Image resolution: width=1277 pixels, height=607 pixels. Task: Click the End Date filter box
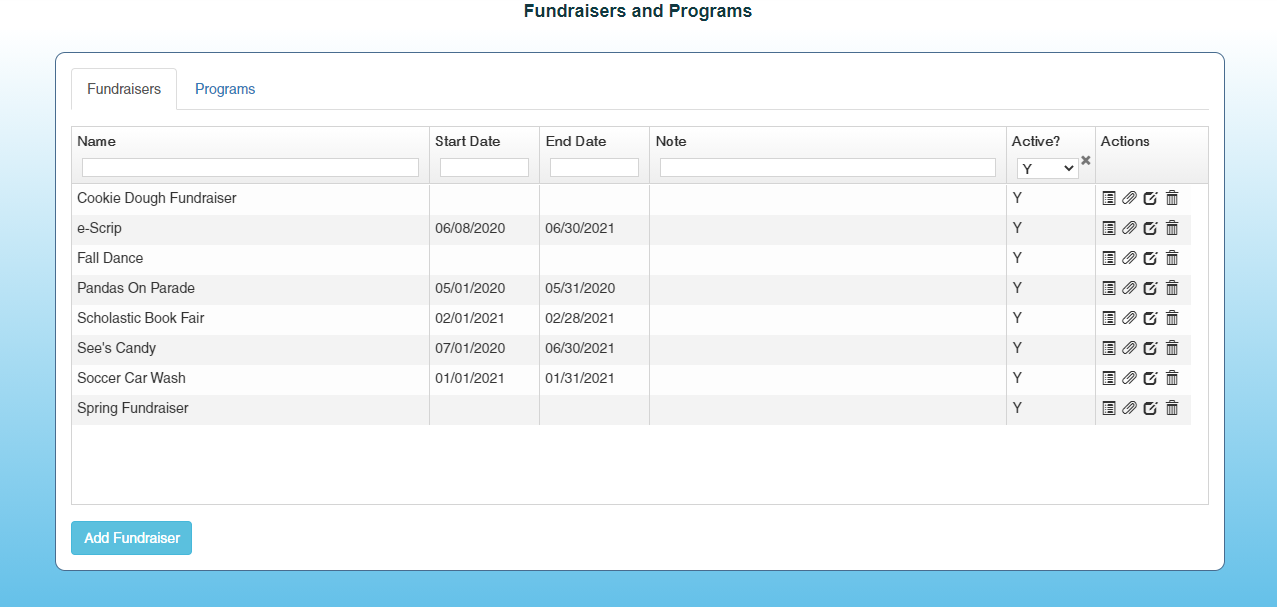pos(594,168)
